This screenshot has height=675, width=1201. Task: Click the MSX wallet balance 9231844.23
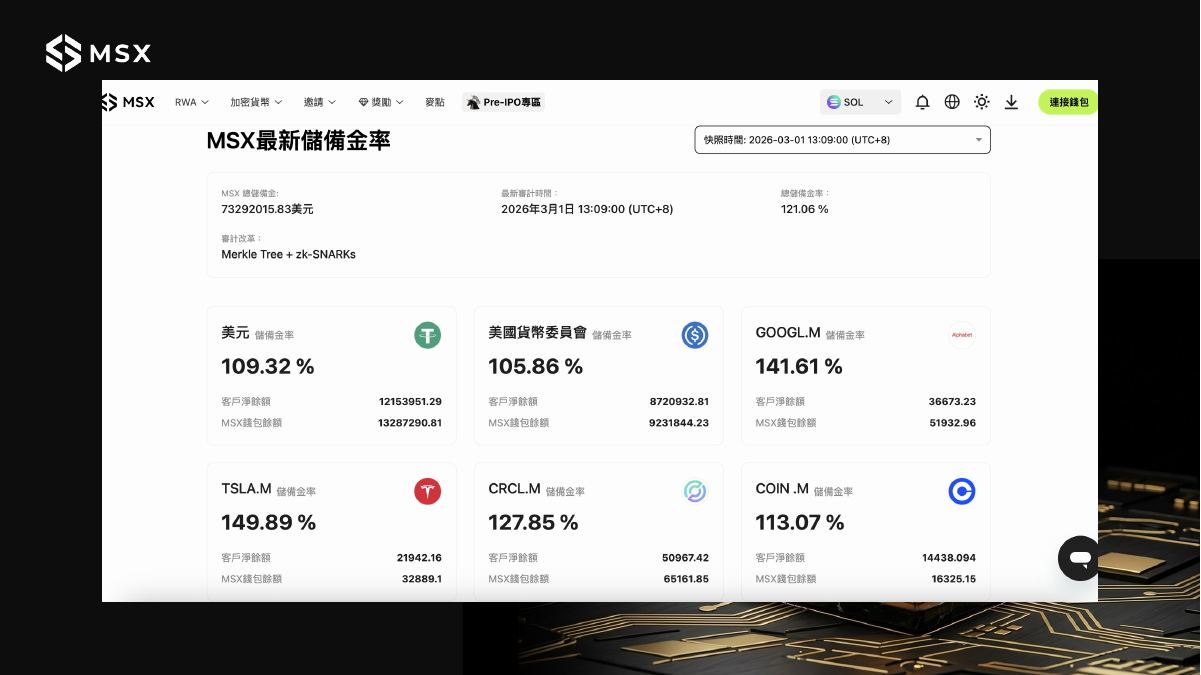pyautogui.click(x=679, y=423)
